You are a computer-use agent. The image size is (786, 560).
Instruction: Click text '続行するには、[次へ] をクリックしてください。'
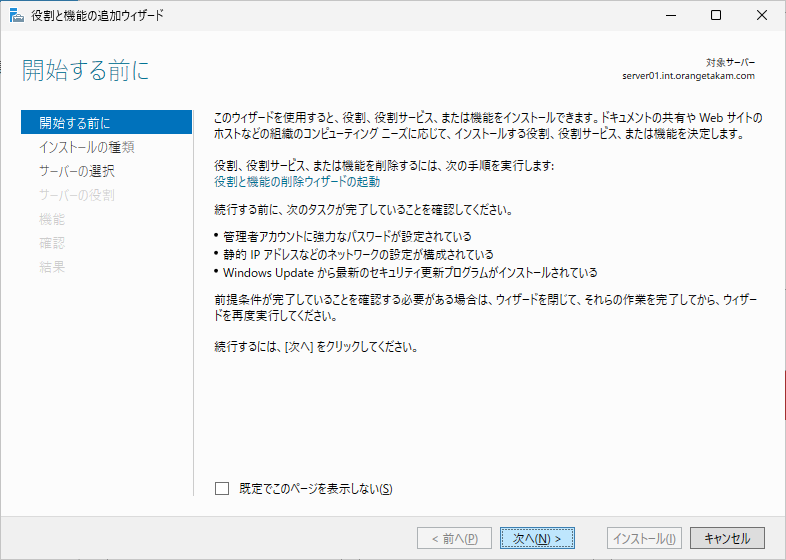(x=316, y=347)
